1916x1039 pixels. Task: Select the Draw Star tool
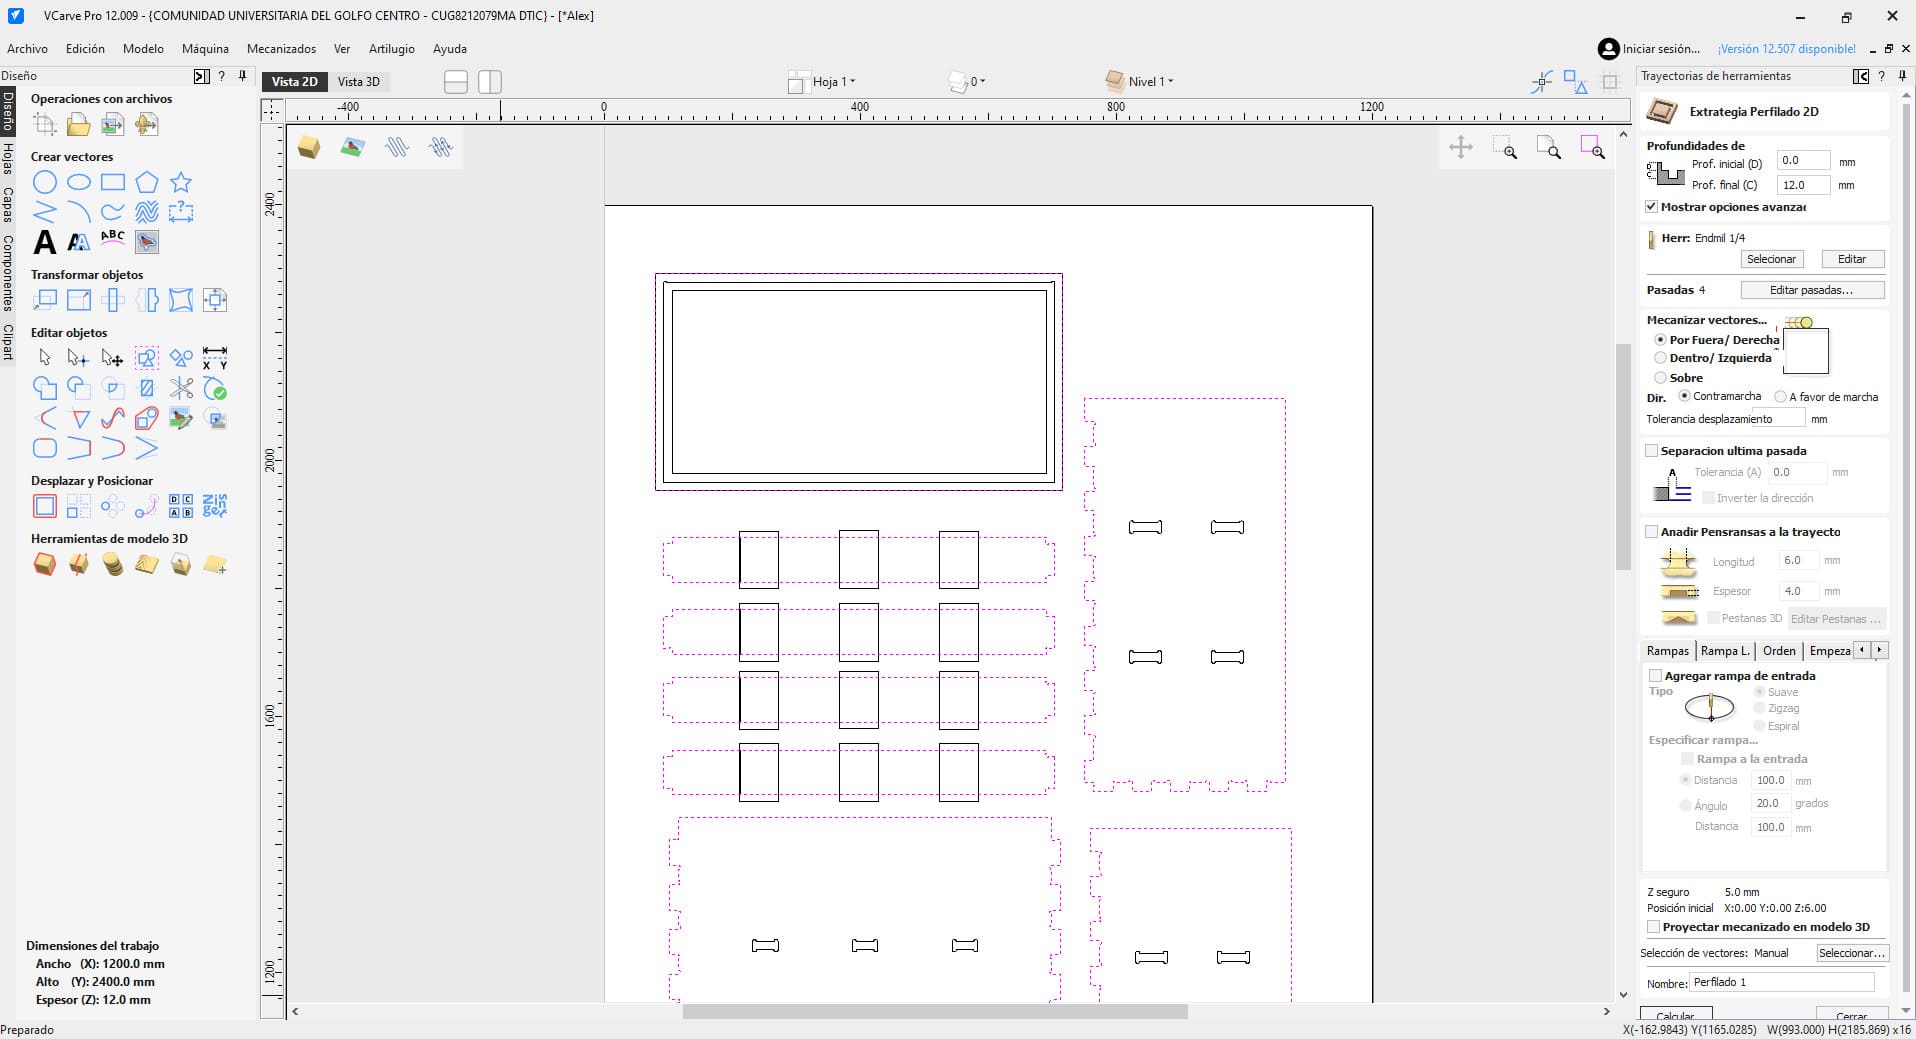(181, 182)
